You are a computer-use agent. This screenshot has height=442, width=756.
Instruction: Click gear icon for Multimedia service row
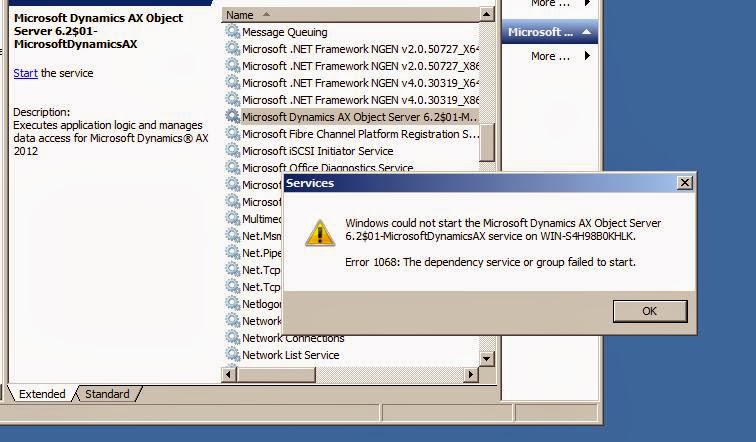coord(233,218)
